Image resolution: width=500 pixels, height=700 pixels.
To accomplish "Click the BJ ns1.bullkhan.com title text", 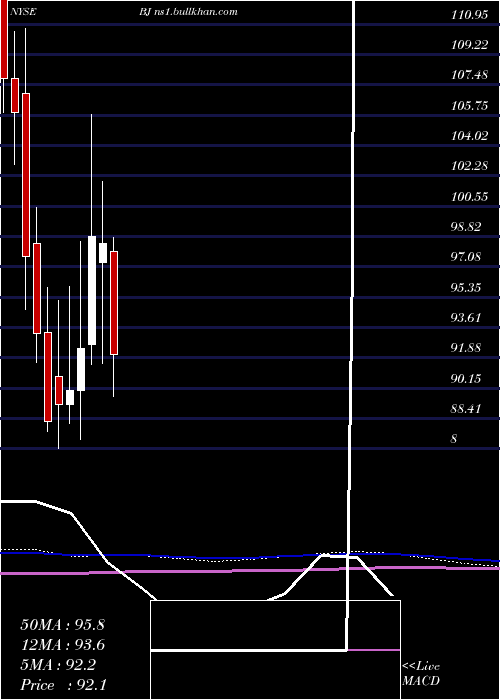I will point(188,12).
